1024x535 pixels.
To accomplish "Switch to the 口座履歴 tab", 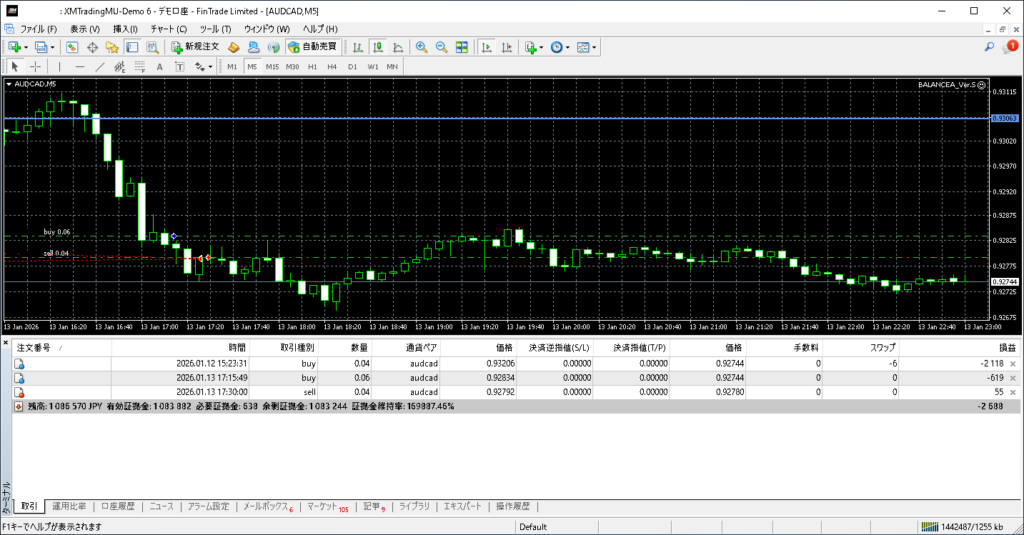I will (118, 507).
